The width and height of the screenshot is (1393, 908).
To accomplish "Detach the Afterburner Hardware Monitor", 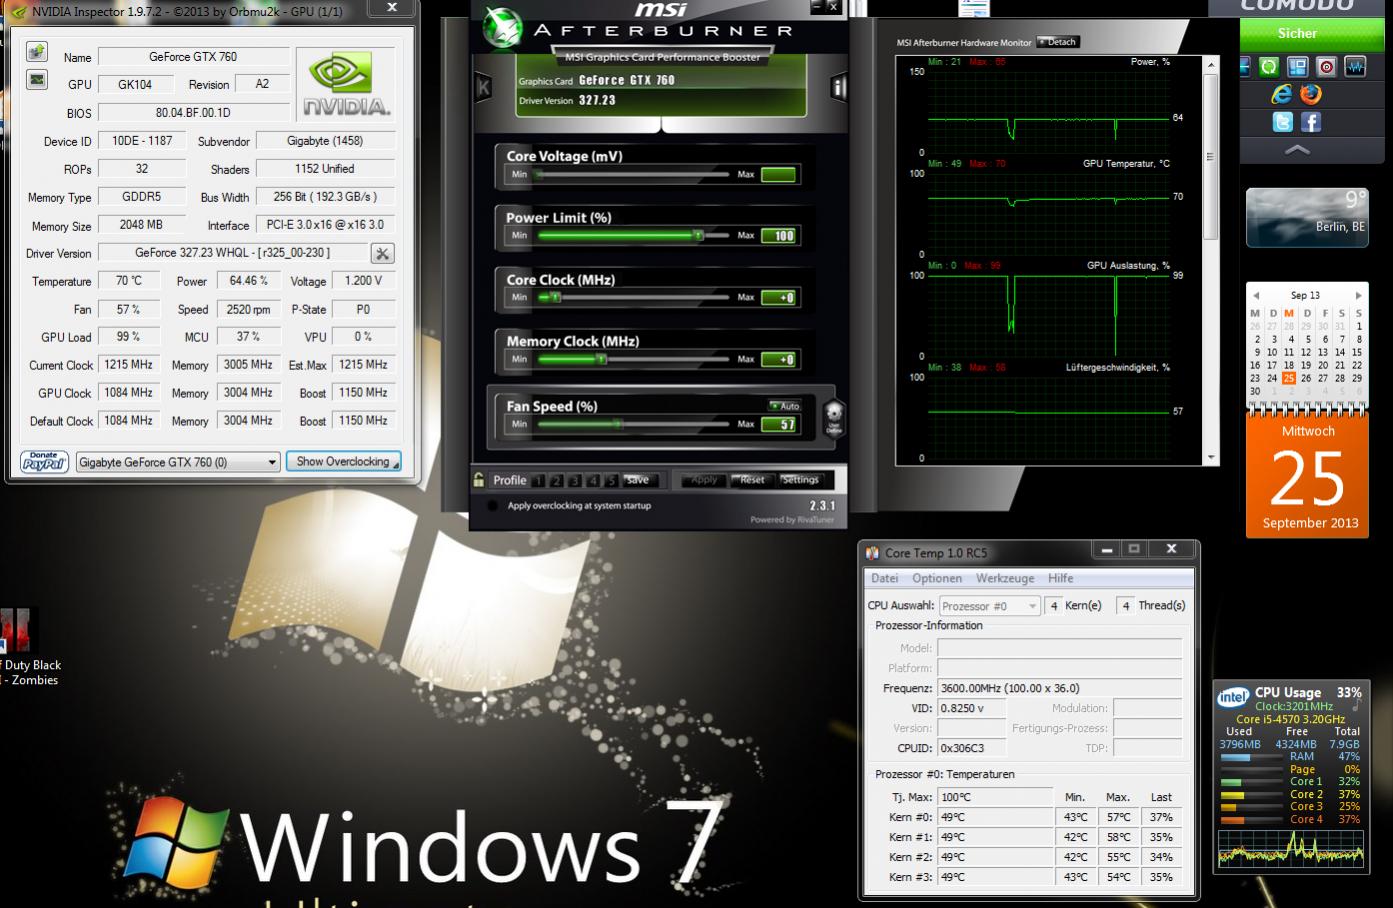I will tap(1058, 42).
